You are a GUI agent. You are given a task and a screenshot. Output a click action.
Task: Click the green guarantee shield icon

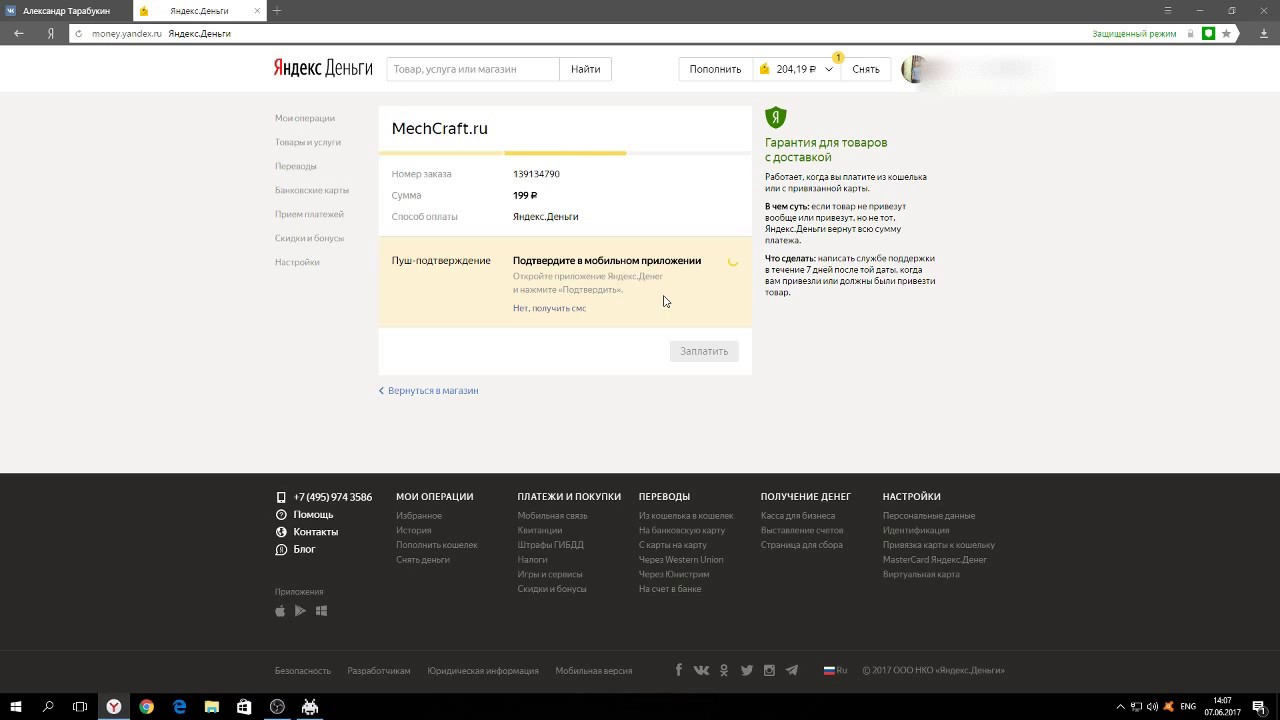[x=776, y=117]
